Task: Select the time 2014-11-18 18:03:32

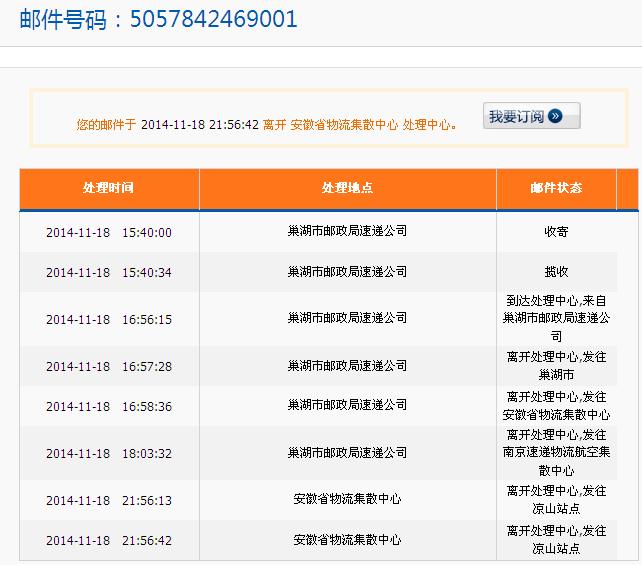Action: point(109,454)
